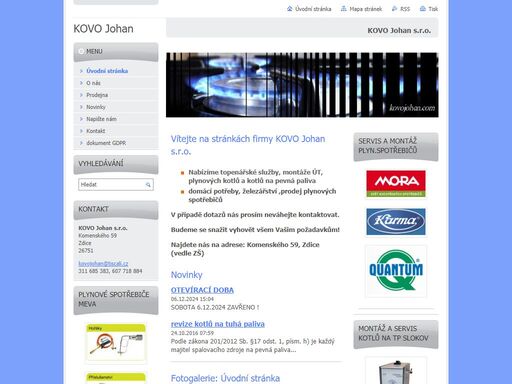Image resolution: width=512 pixels, height=384 pixels.
Task: Open the Quantum brand logo
Action: [x=396, y=271]
